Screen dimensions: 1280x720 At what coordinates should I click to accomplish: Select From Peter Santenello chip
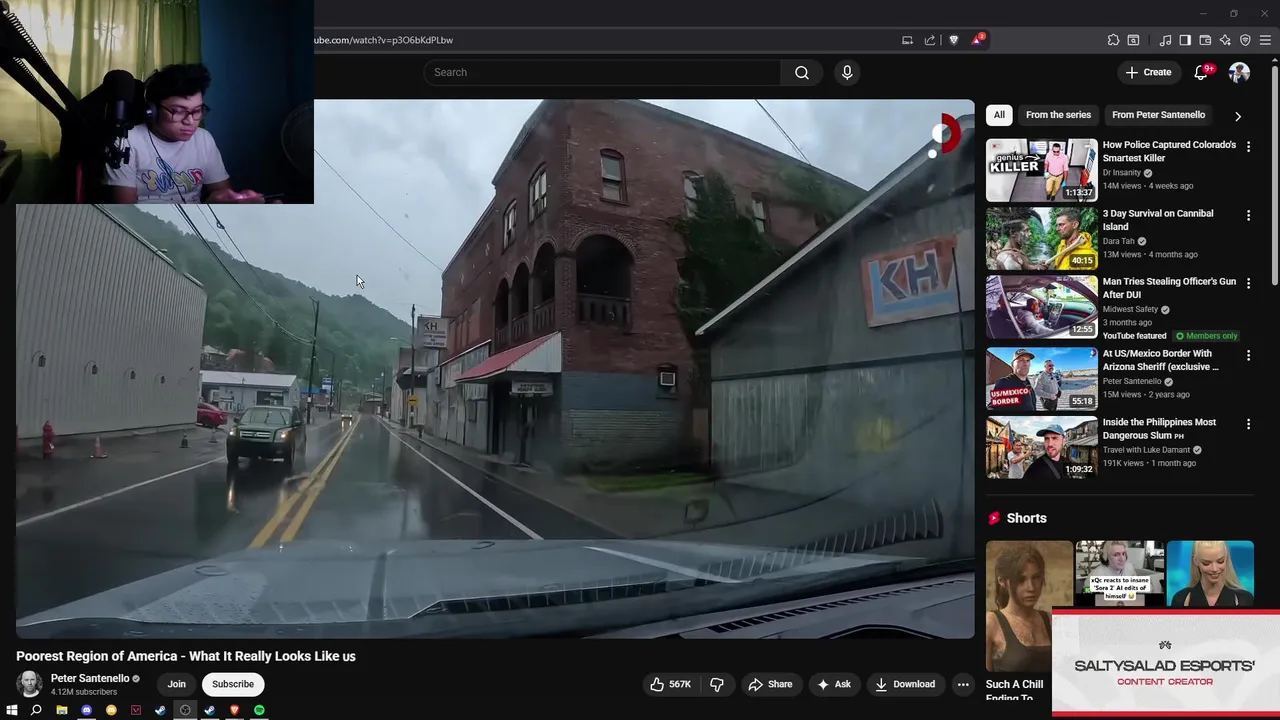tap(1158, 115)
